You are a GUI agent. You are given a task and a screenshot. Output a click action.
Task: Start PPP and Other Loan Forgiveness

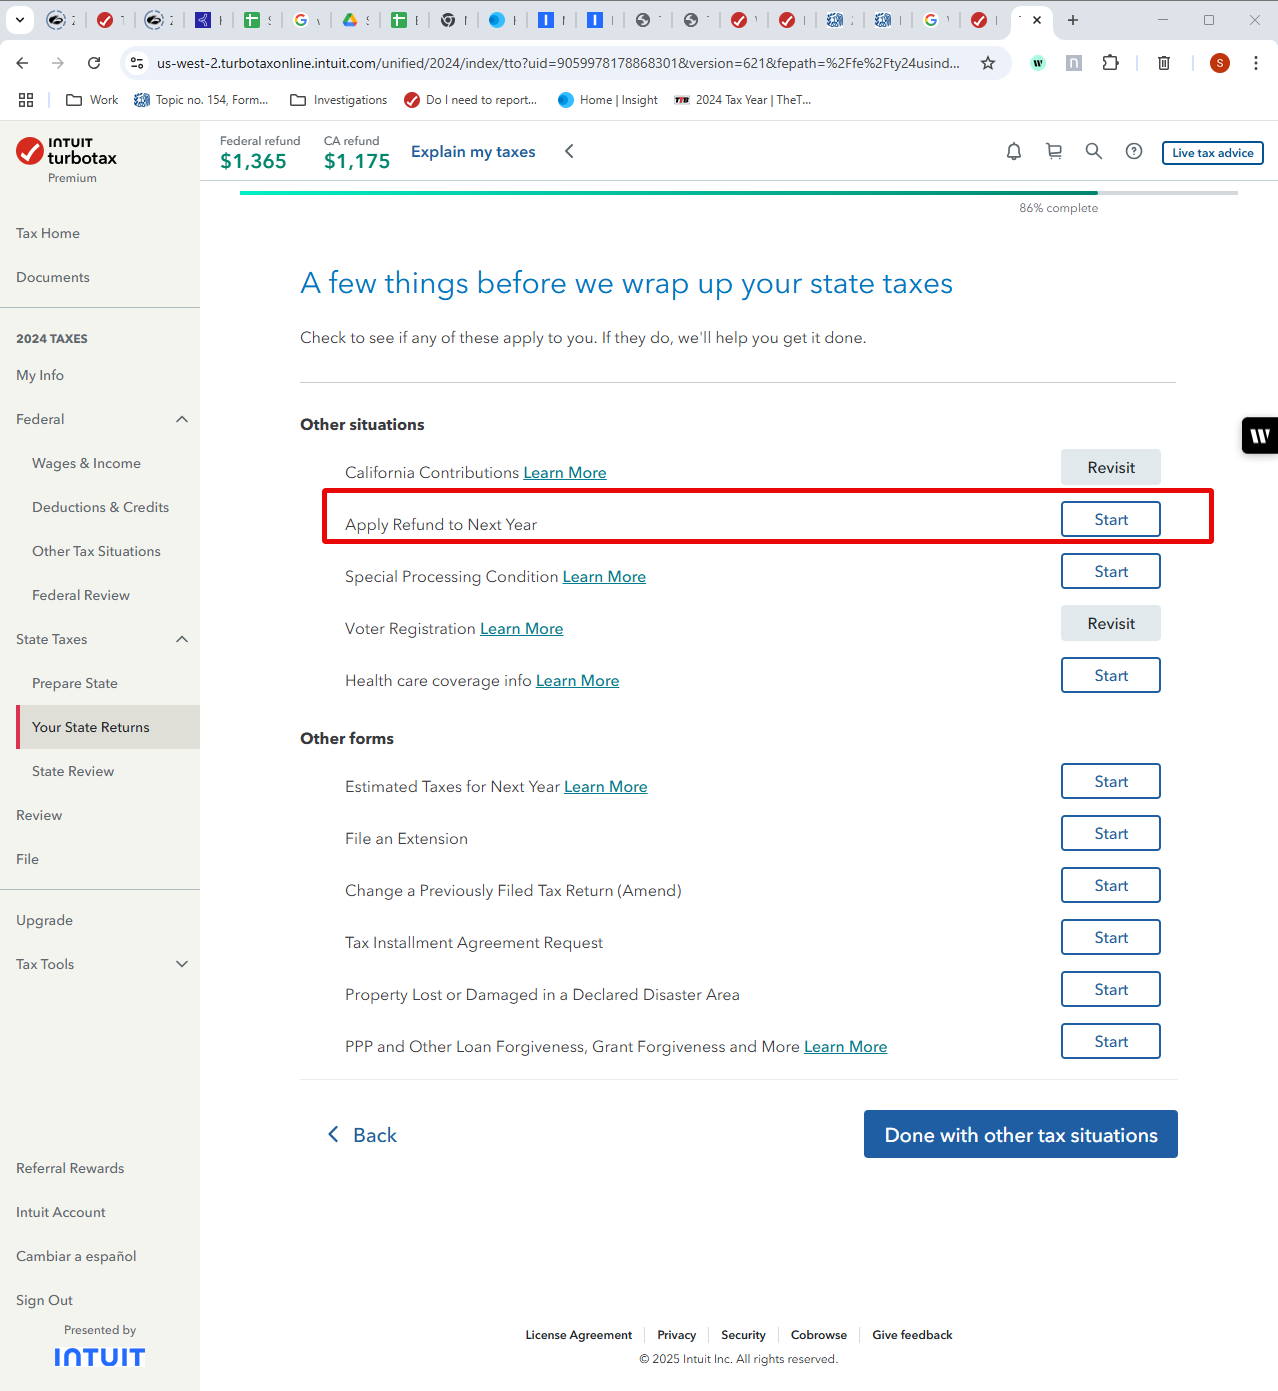click(1111, 1041)
